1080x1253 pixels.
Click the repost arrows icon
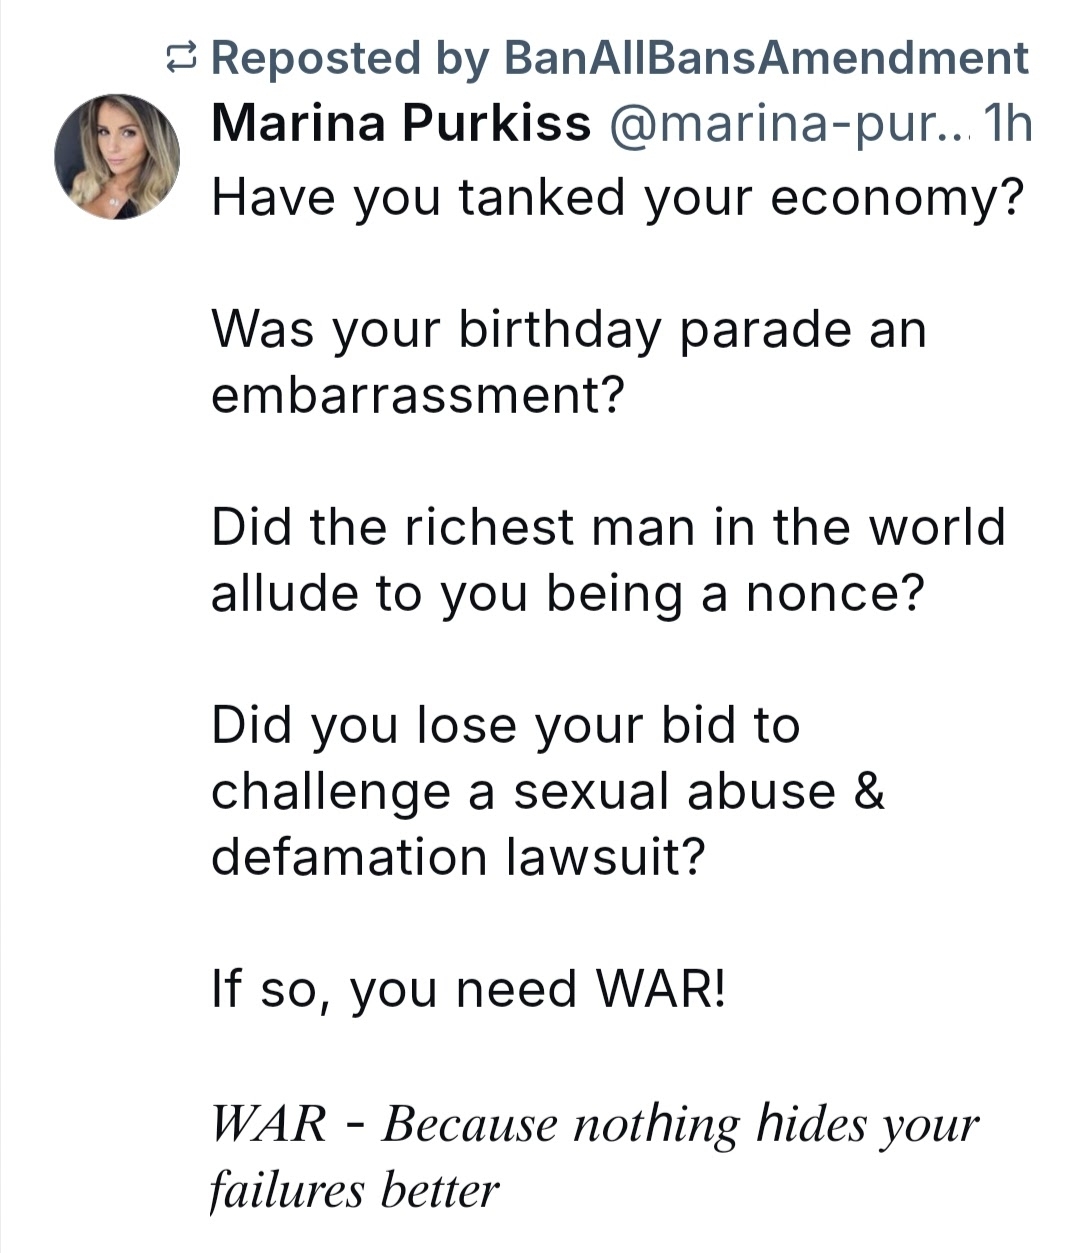click(185, 60)
